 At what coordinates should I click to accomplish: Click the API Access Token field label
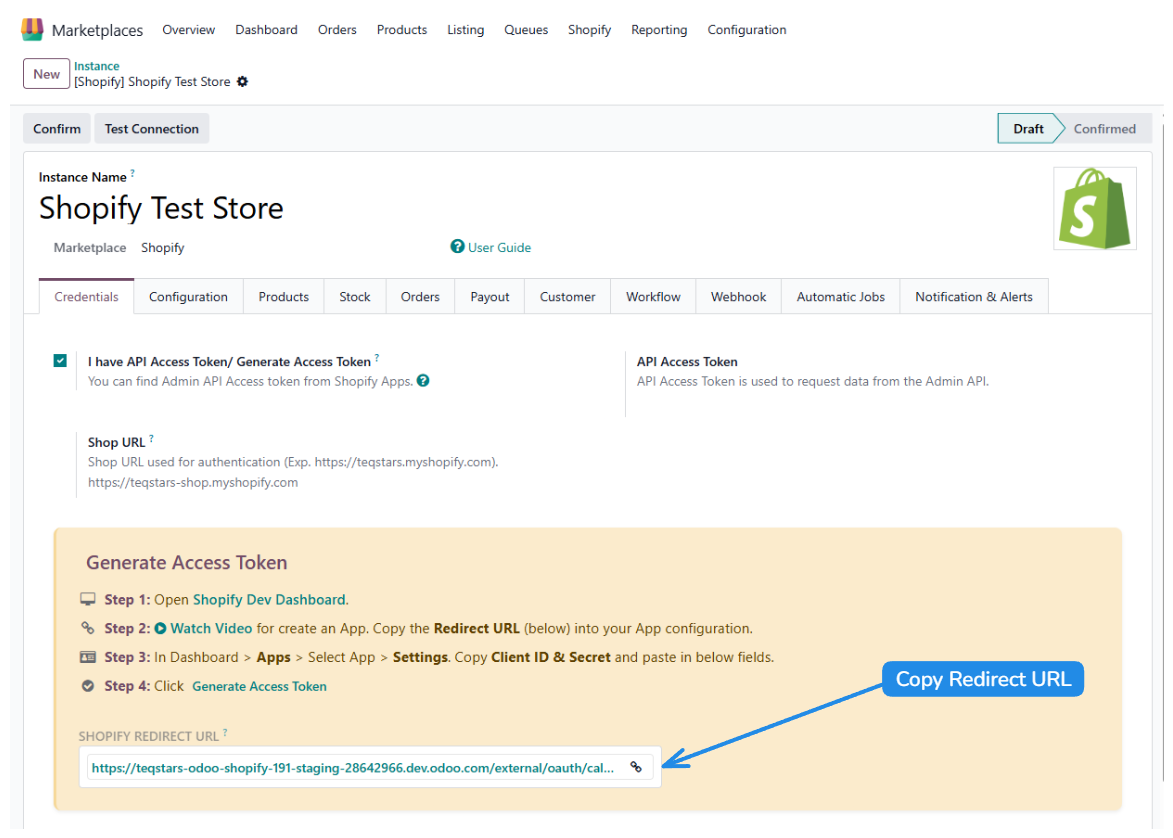click(x=687, y=361)
